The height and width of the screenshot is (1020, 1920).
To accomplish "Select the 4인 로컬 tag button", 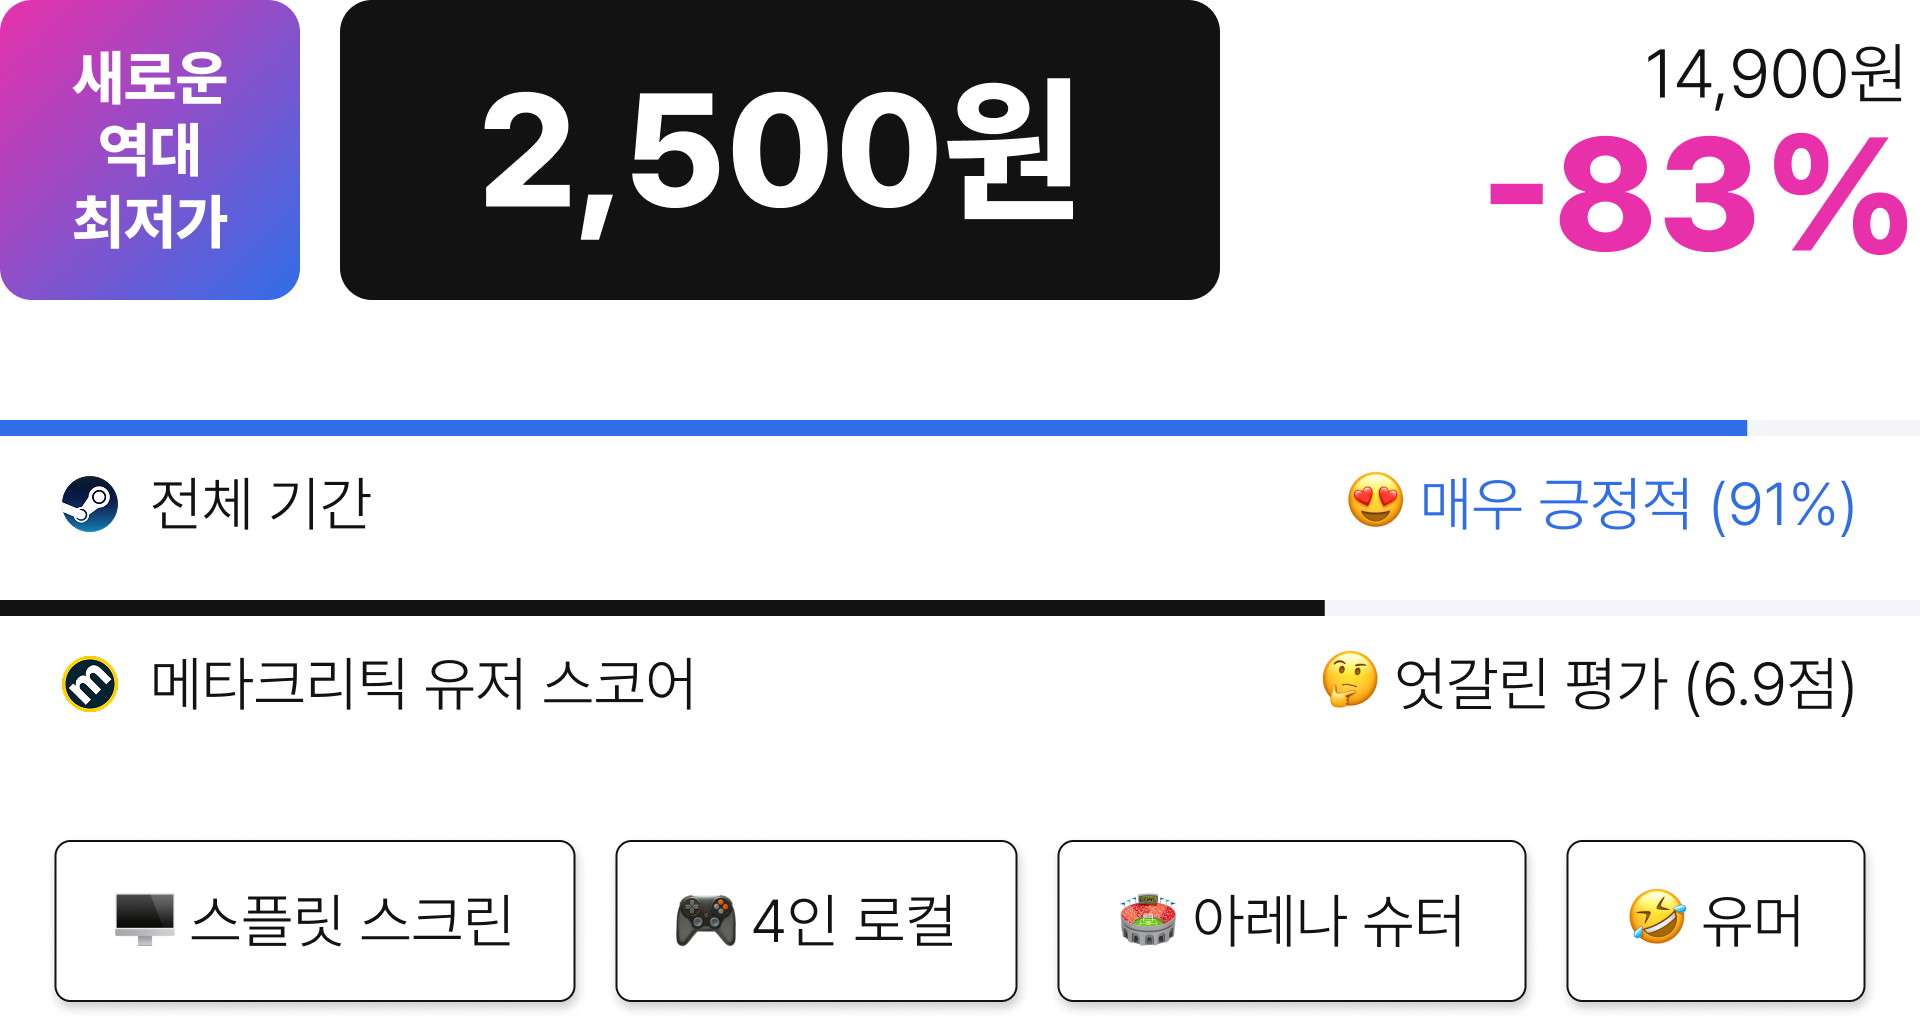I will click(x=816, y=921).
